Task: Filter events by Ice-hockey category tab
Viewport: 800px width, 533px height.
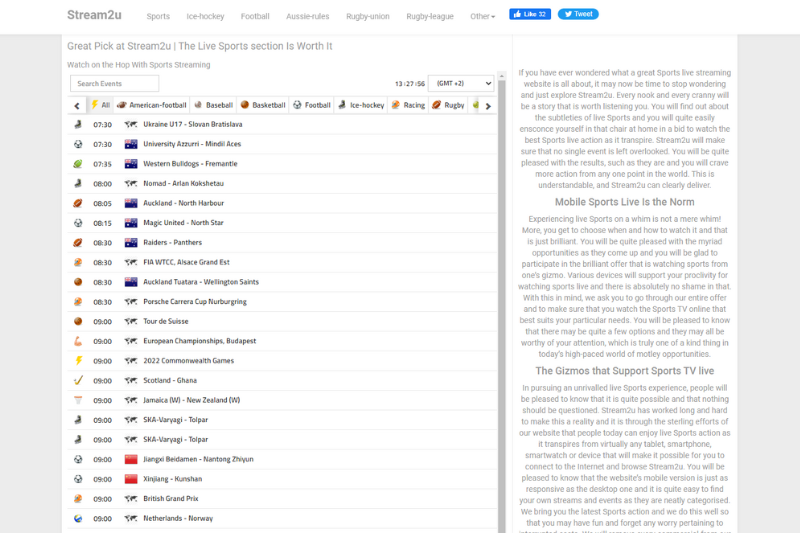Action: [361, 105]
